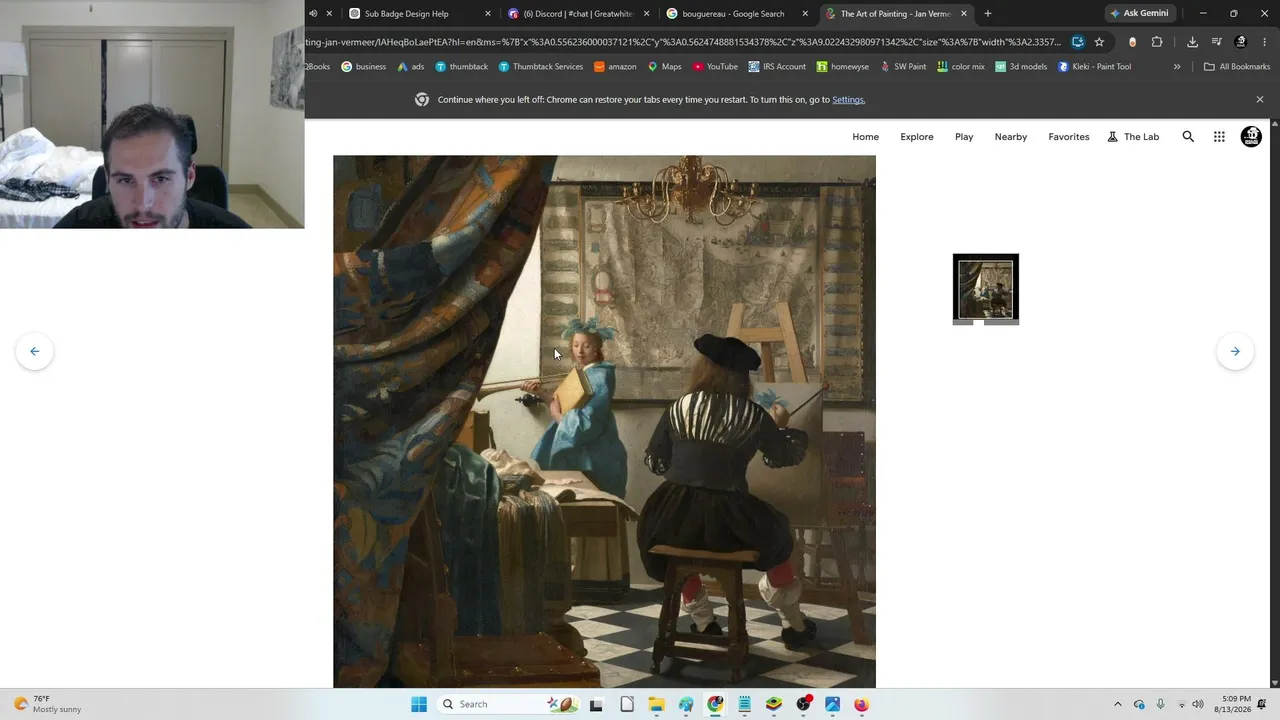Open the ads bookmark

point(411,67)
